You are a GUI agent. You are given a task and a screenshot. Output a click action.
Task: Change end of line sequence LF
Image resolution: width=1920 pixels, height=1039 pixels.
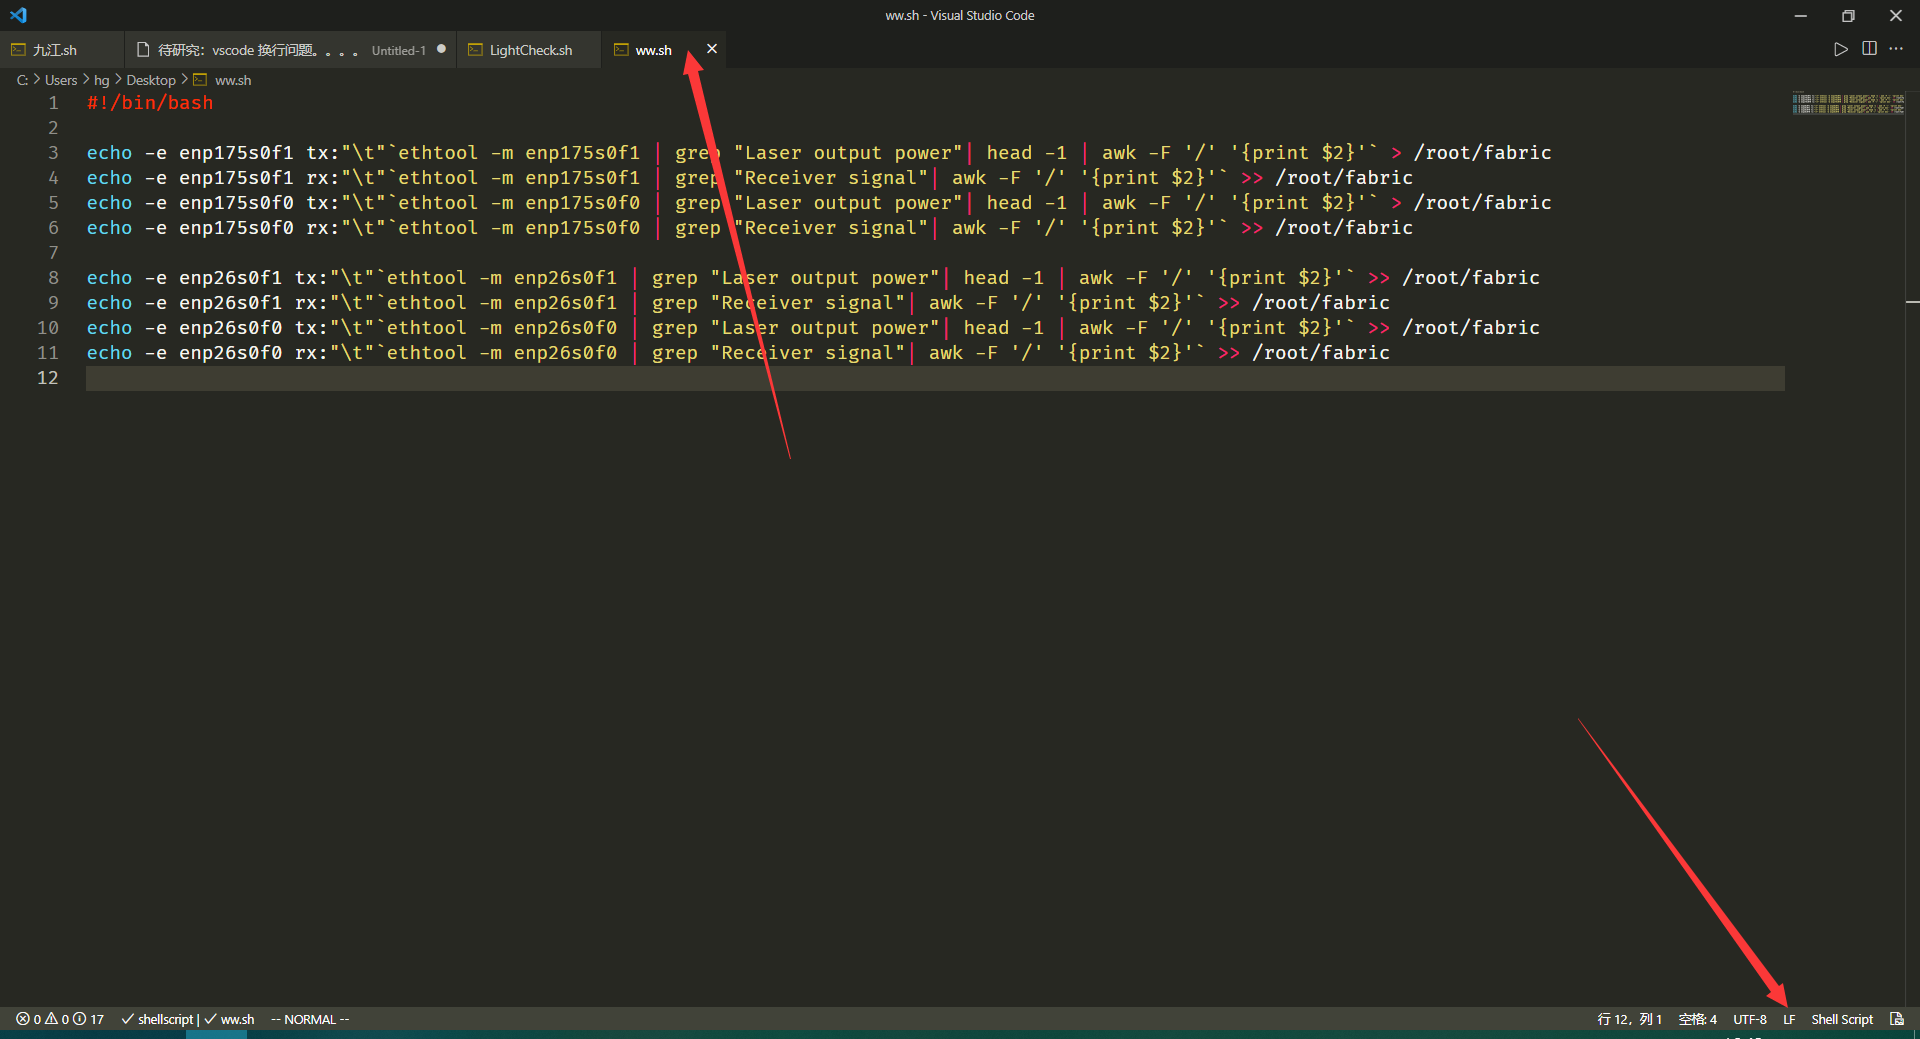1789,1019
